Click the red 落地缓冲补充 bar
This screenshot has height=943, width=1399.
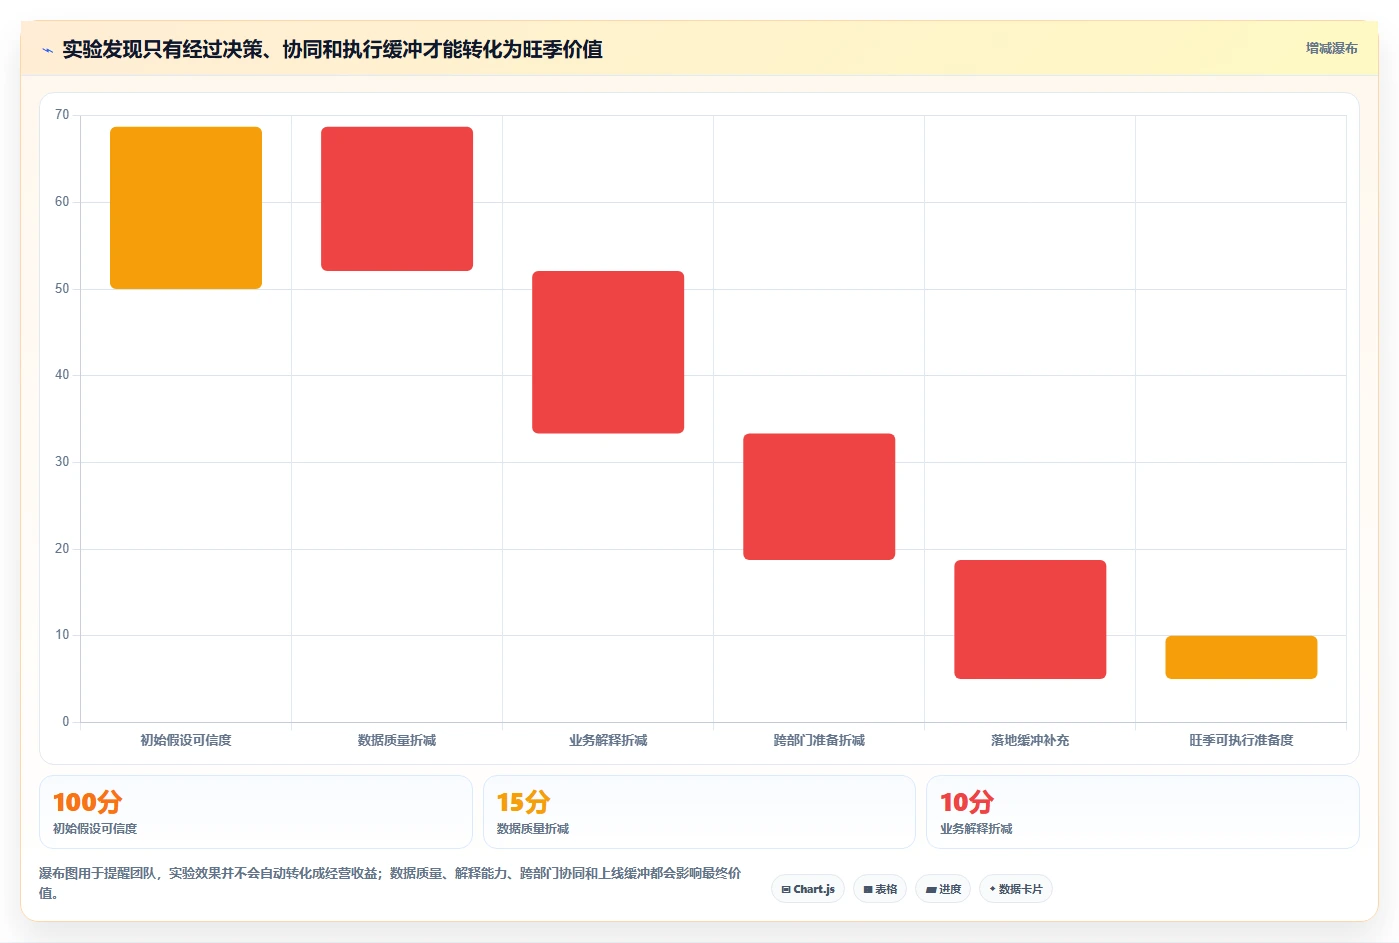point(1030,619)
